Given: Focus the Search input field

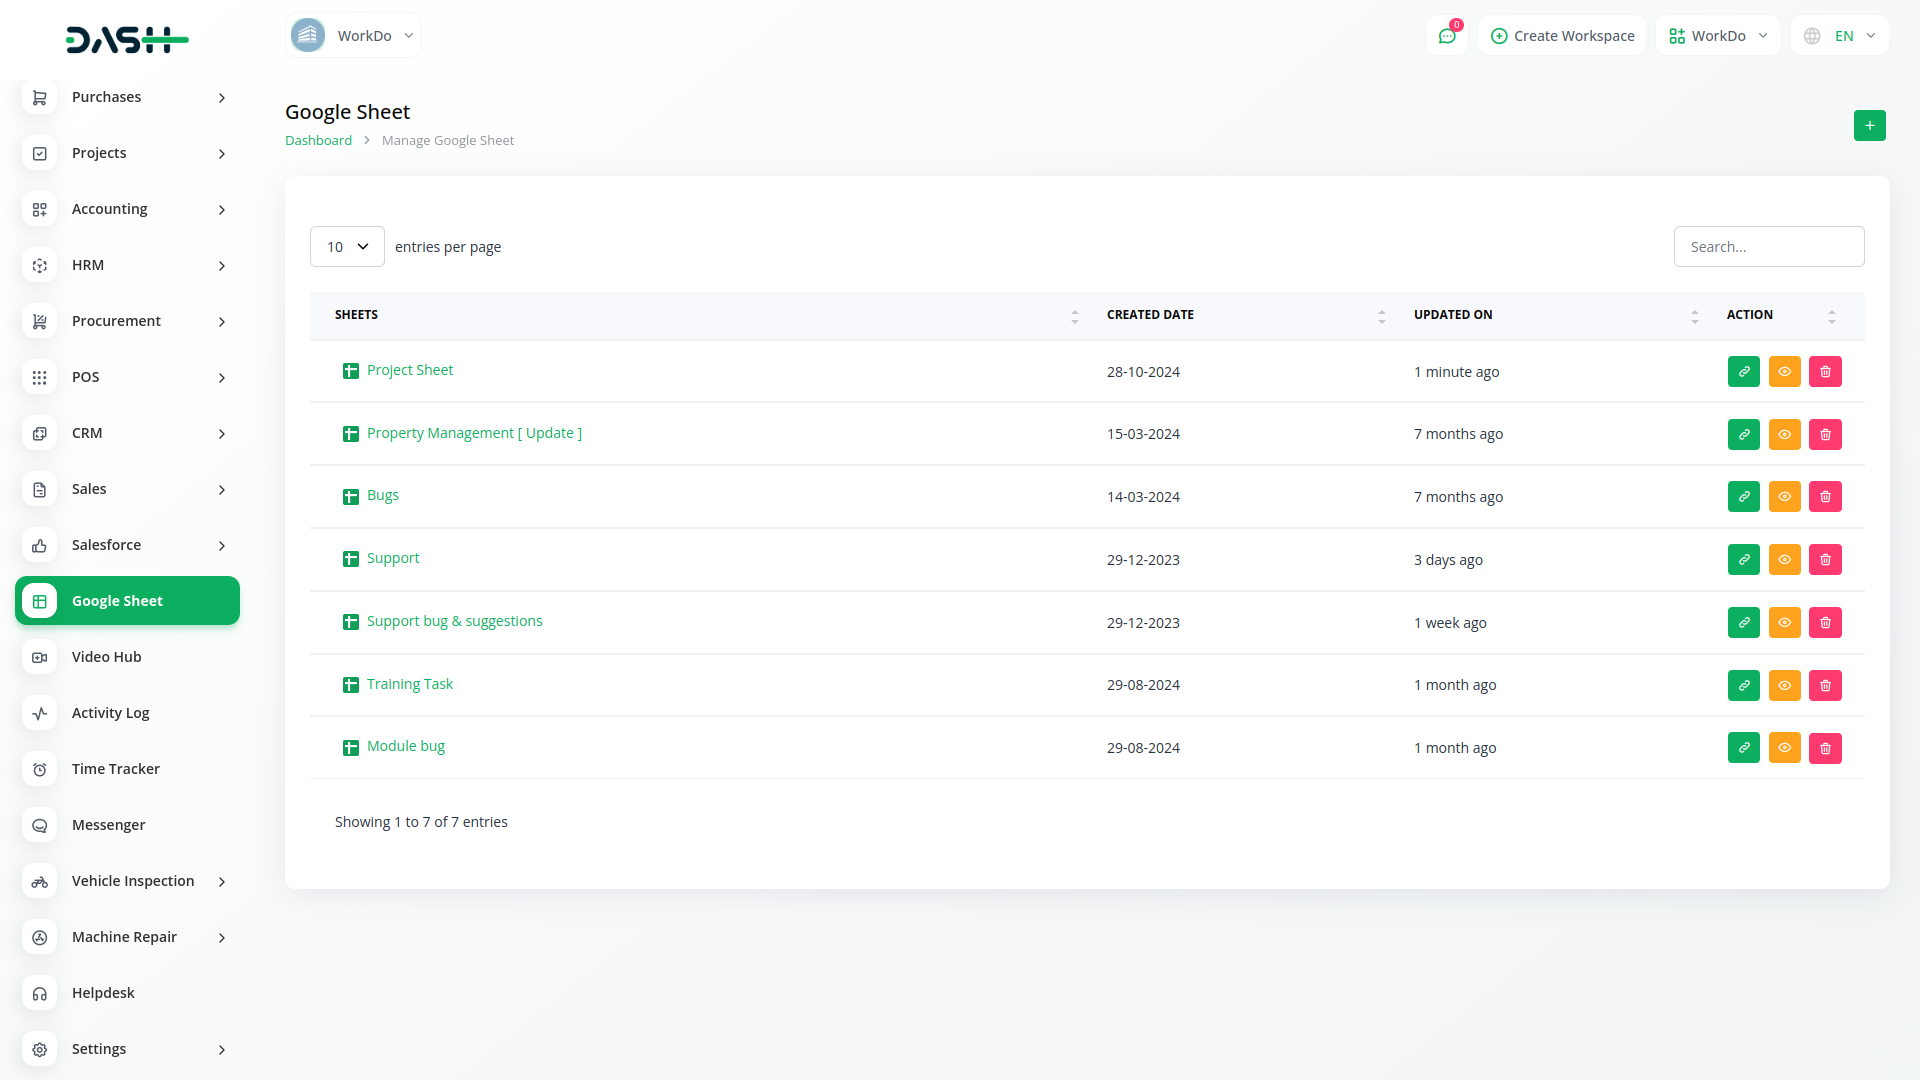Looking at the screenshot, I should tap(1768, 247).
